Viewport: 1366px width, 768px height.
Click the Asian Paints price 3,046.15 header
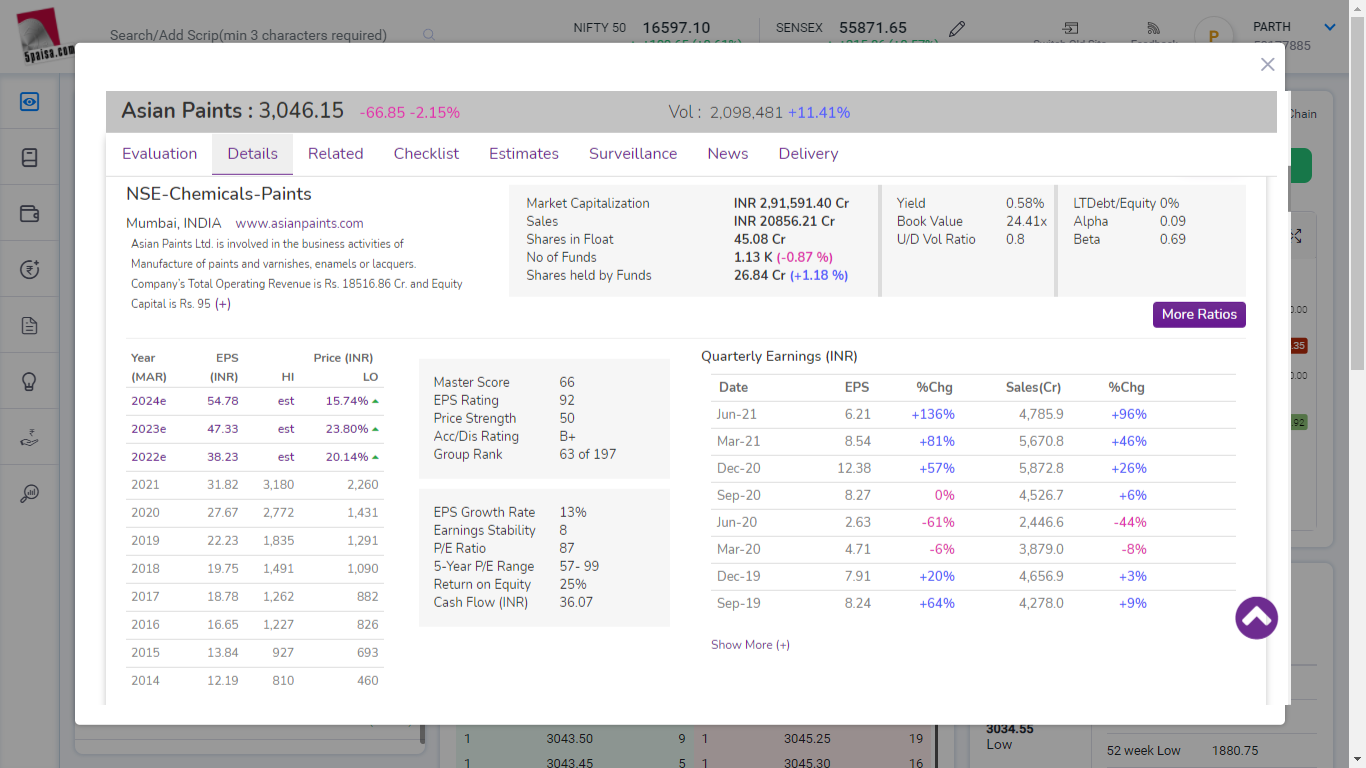(301, 110)
